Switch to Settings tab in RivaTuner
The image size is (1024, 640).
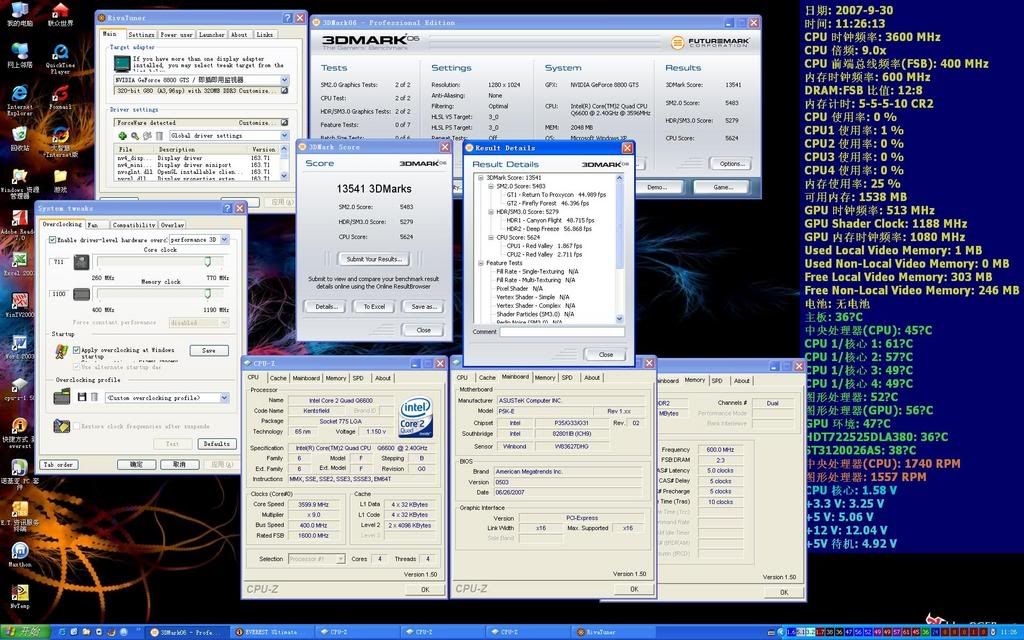pos(141,35)
